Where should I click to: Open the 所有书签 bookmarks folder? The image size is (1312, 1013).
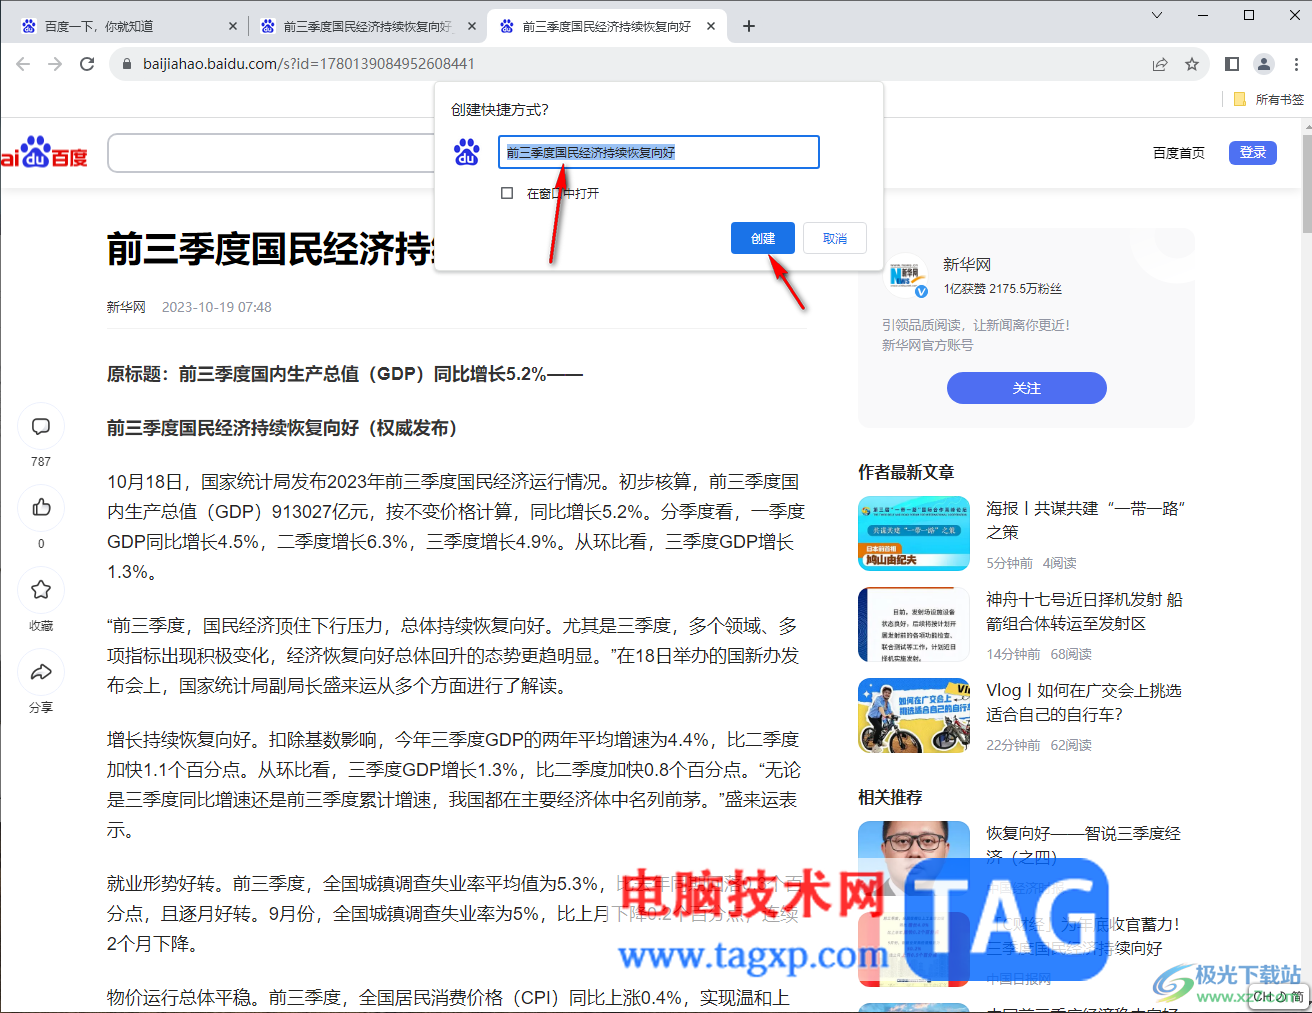click(x=1269, y=99)
